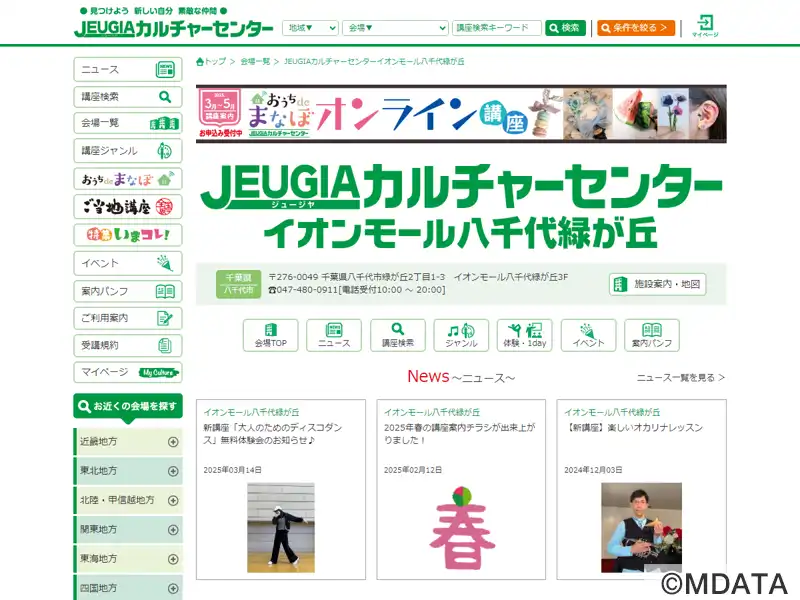
Task: Click the お近くの会場を探す heading
Action: (128, 407)
